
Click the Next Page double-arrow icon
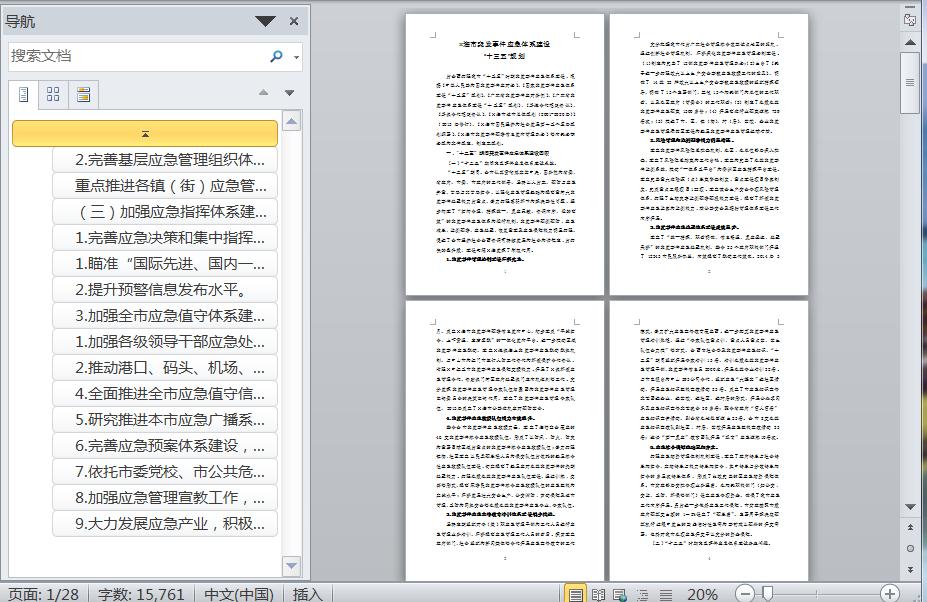[x=911, y=569]
